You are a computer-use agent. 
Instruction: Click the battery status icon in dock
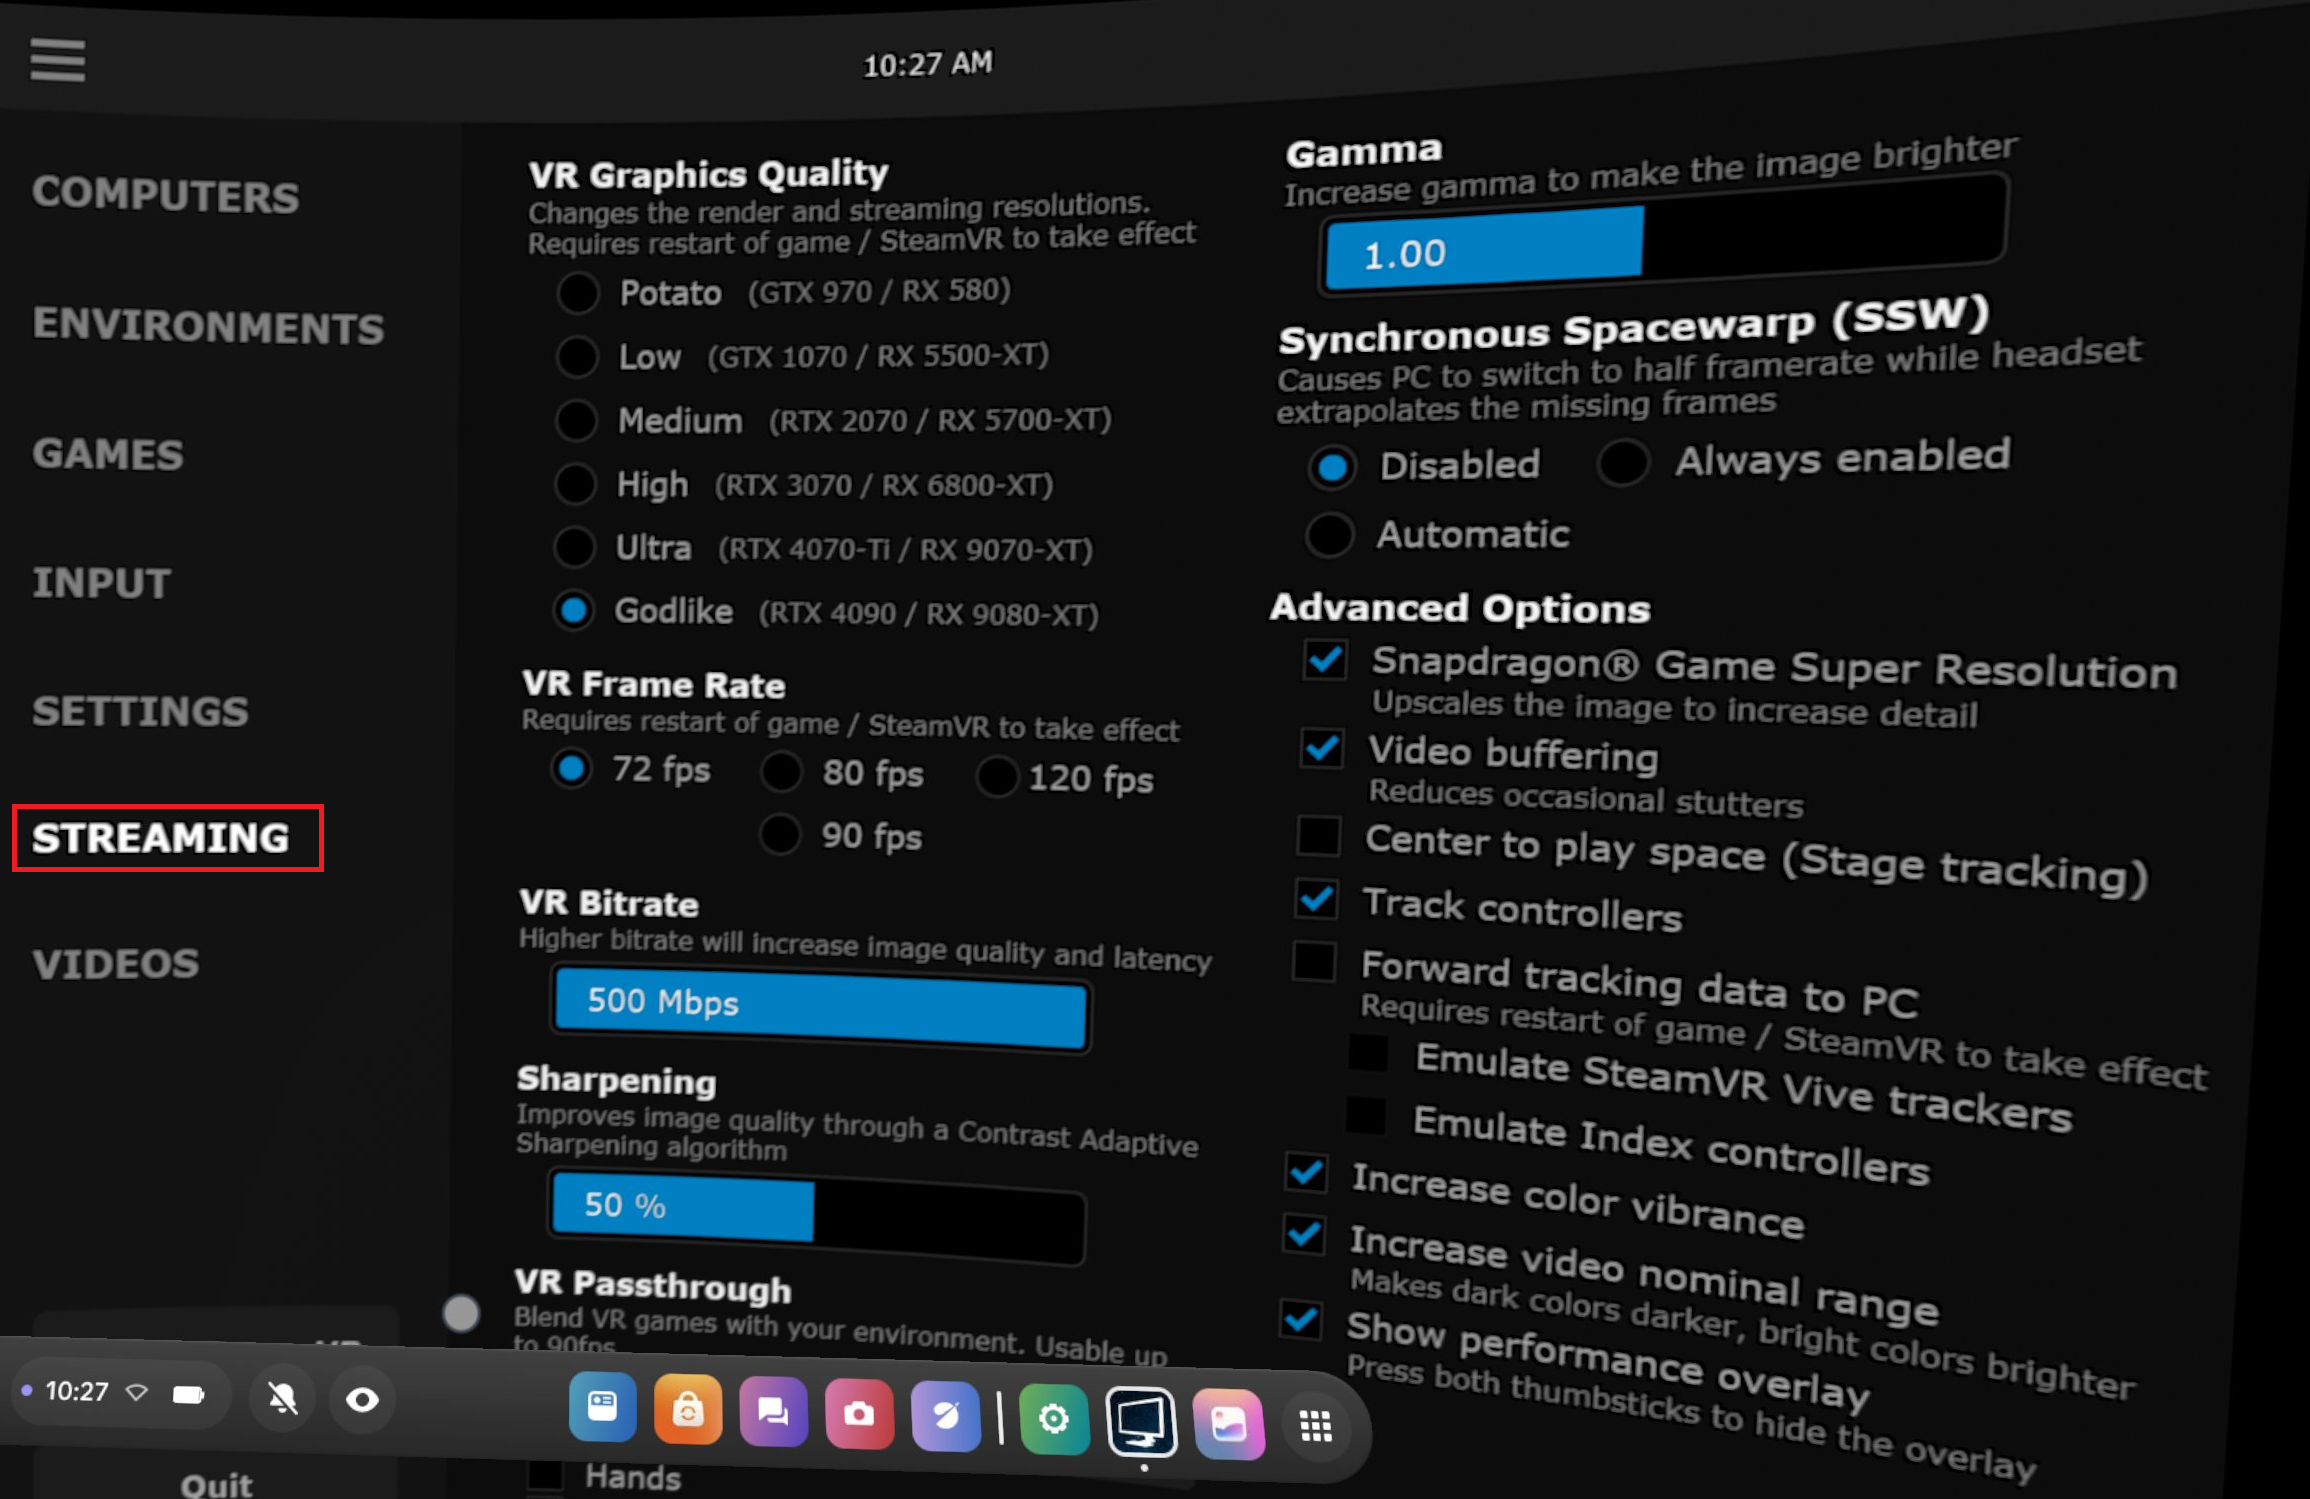(x=188, y=1394)
